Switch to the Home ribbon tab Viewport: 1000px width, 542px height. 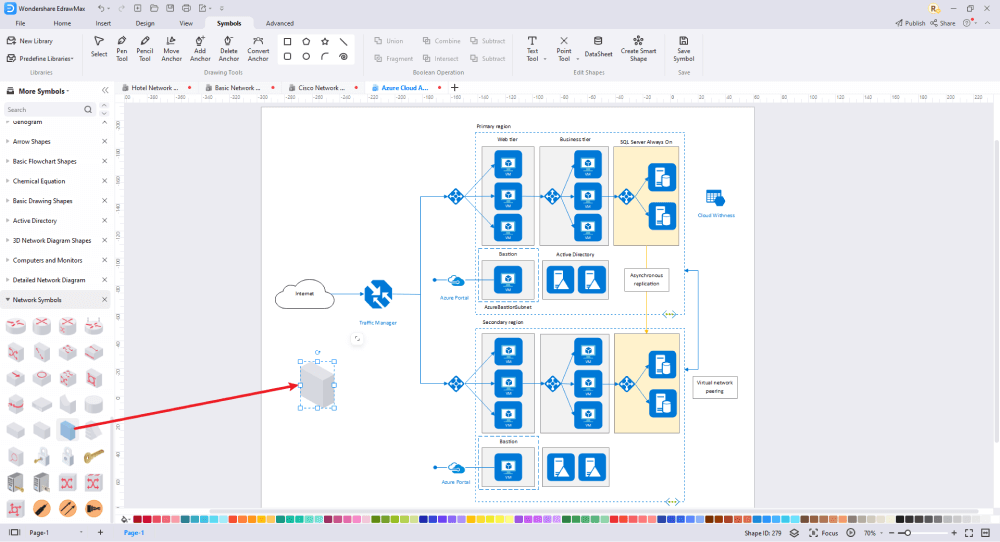coord(62,23)
